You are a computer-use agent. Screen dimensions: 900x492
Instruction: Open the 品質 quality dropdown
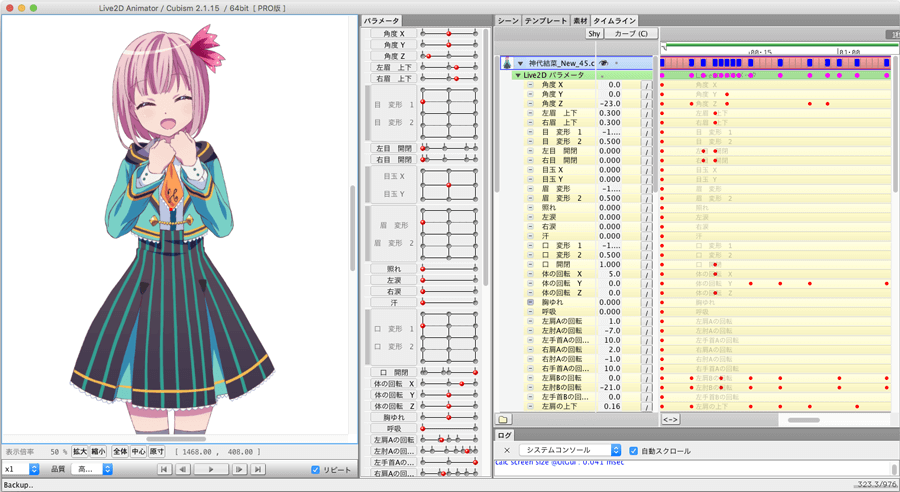92,469
